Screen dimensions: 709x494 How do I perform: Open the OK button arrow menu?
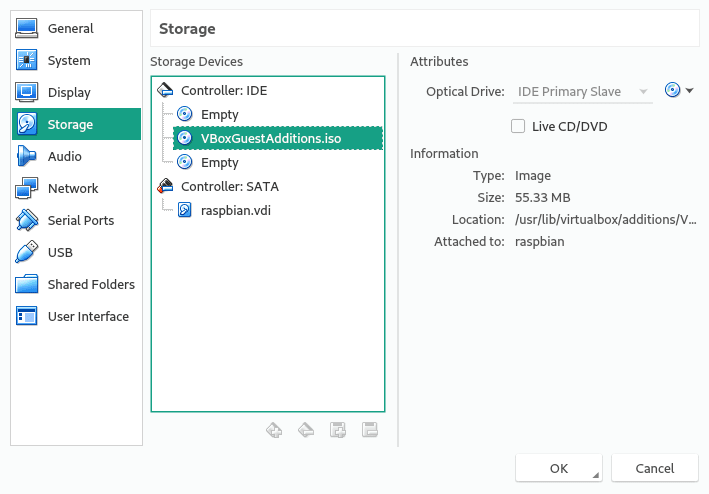(596, 475)
